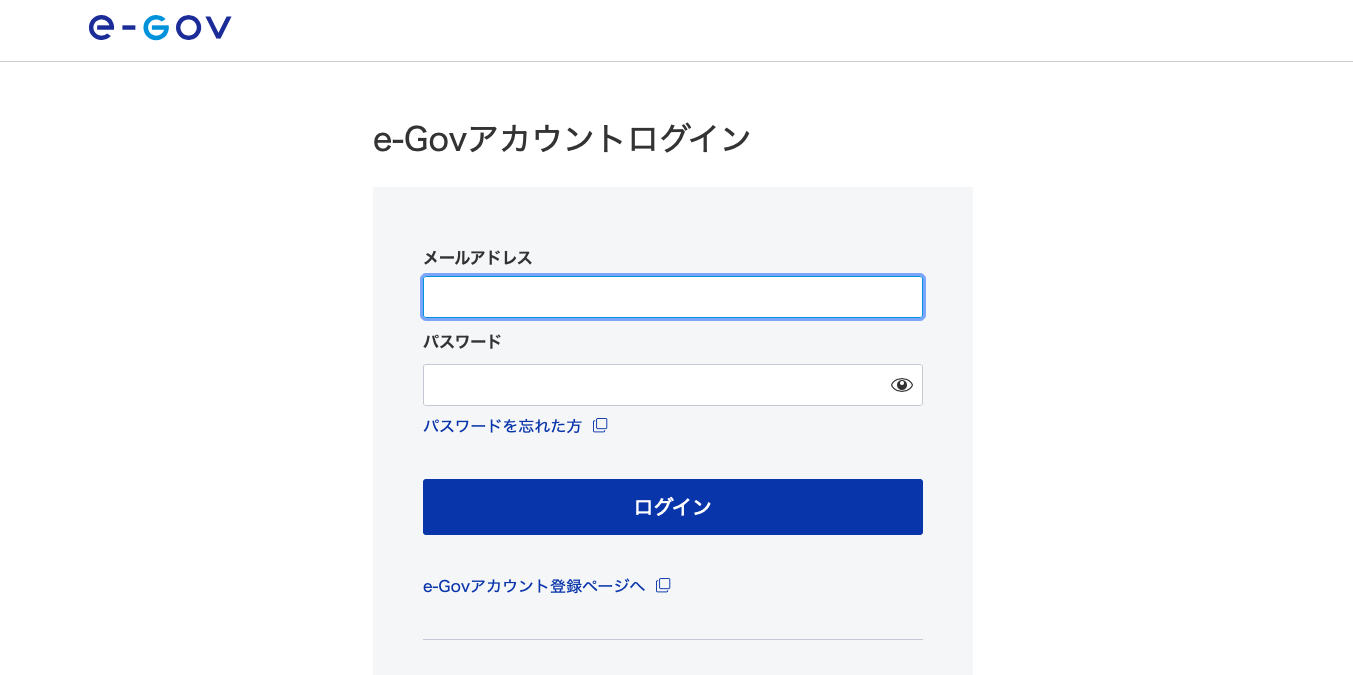
Task: Click the e-Govアカウントログイン page heading
Action: (562, 139)
